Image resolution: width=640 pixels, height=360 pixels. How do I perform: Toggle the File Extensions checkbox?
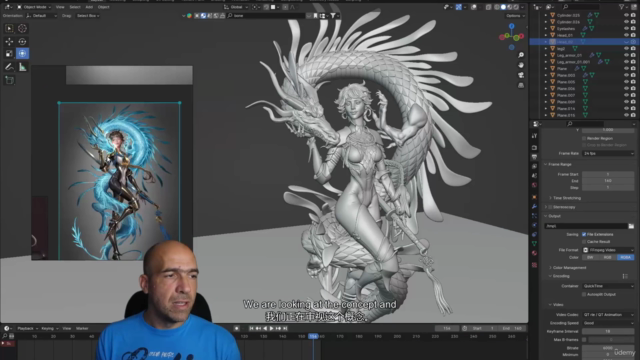pos(584,234)
